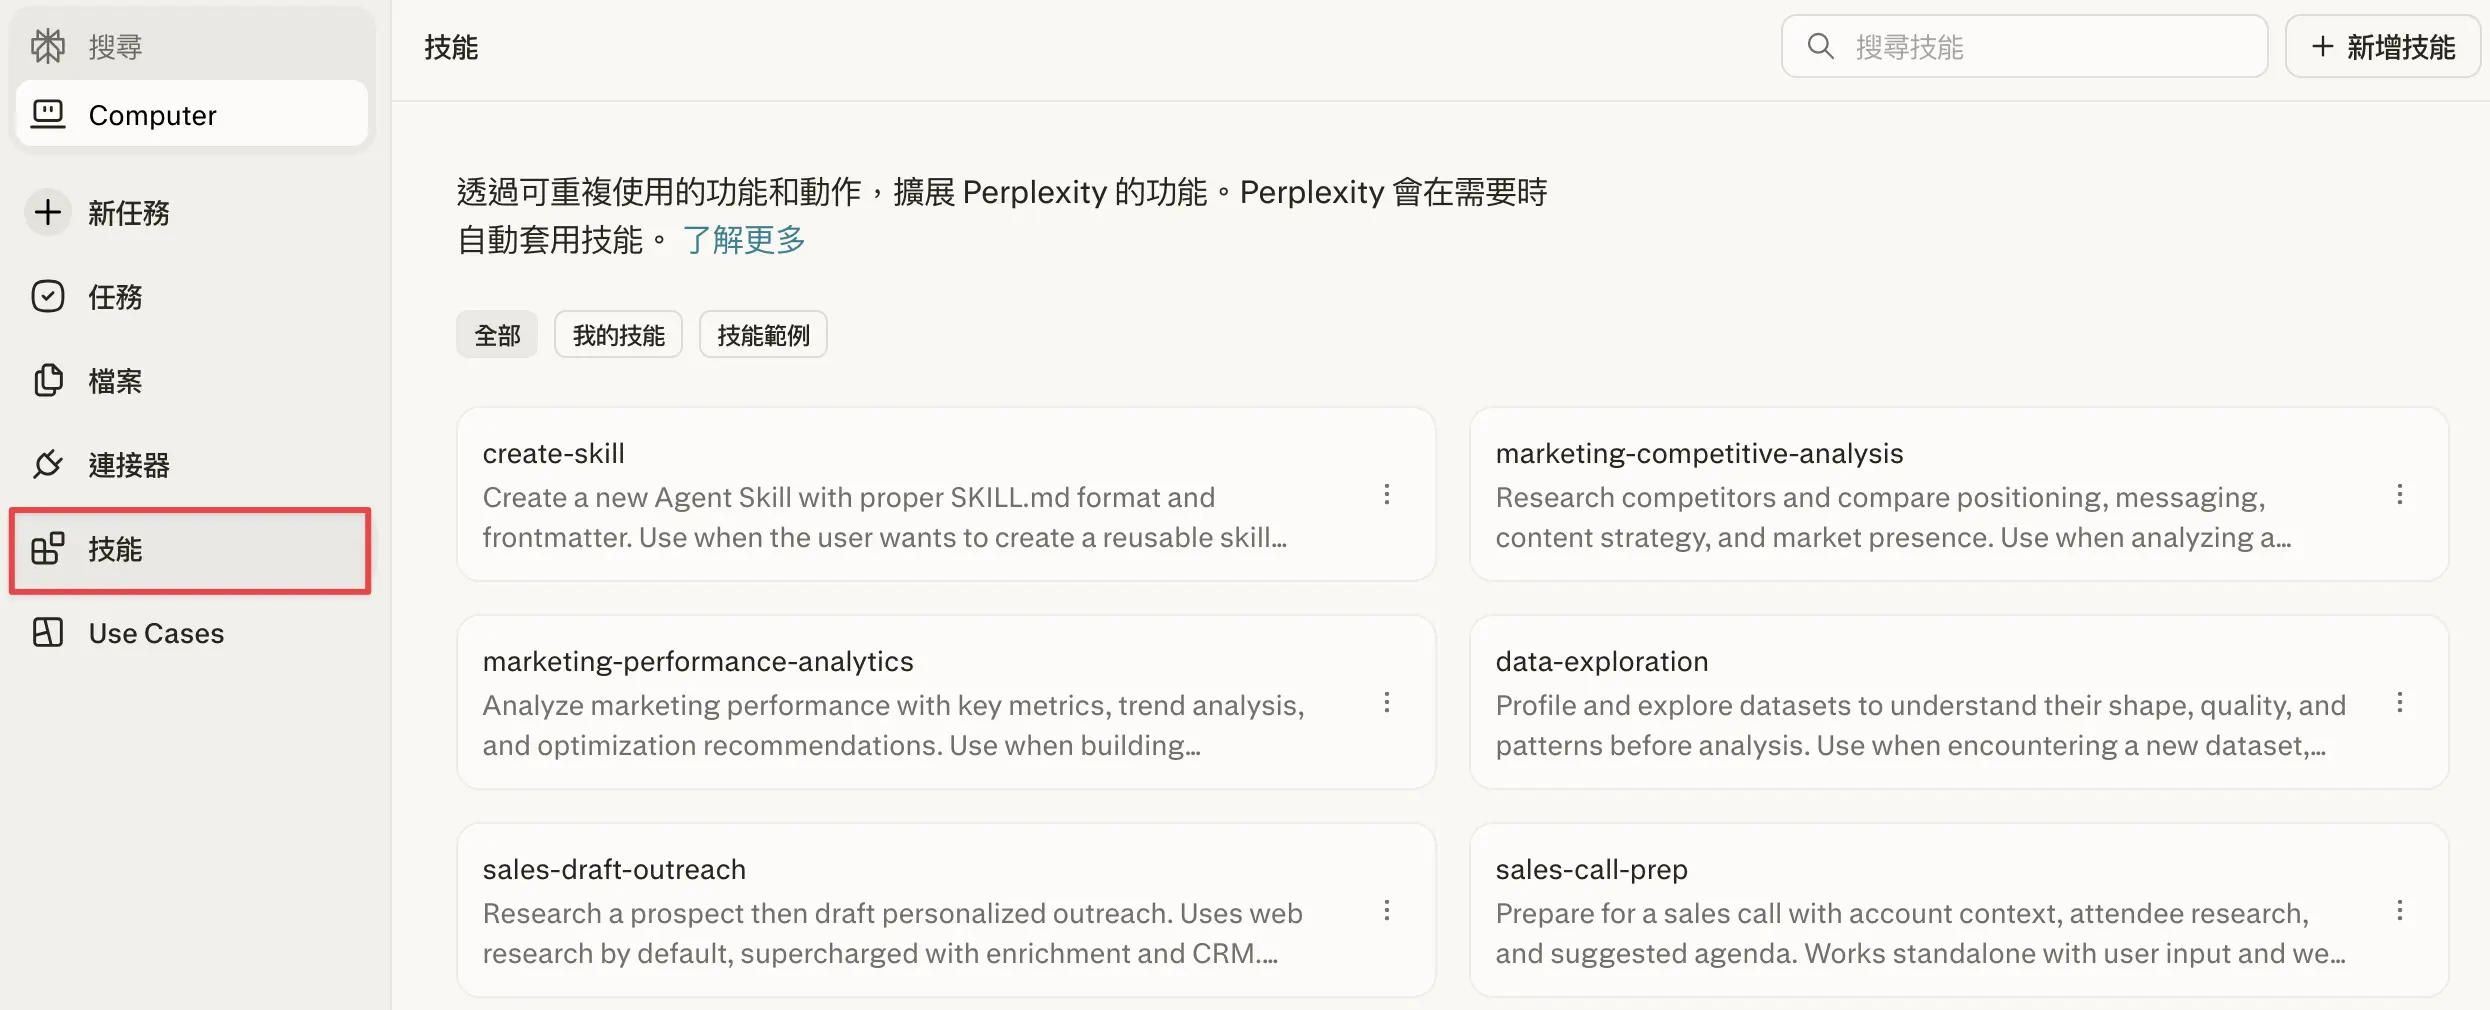Open marketing-competitive-analysis more options menu
The image size is (2490, 1010).
pyautogui.click(x=2399, y=495)
